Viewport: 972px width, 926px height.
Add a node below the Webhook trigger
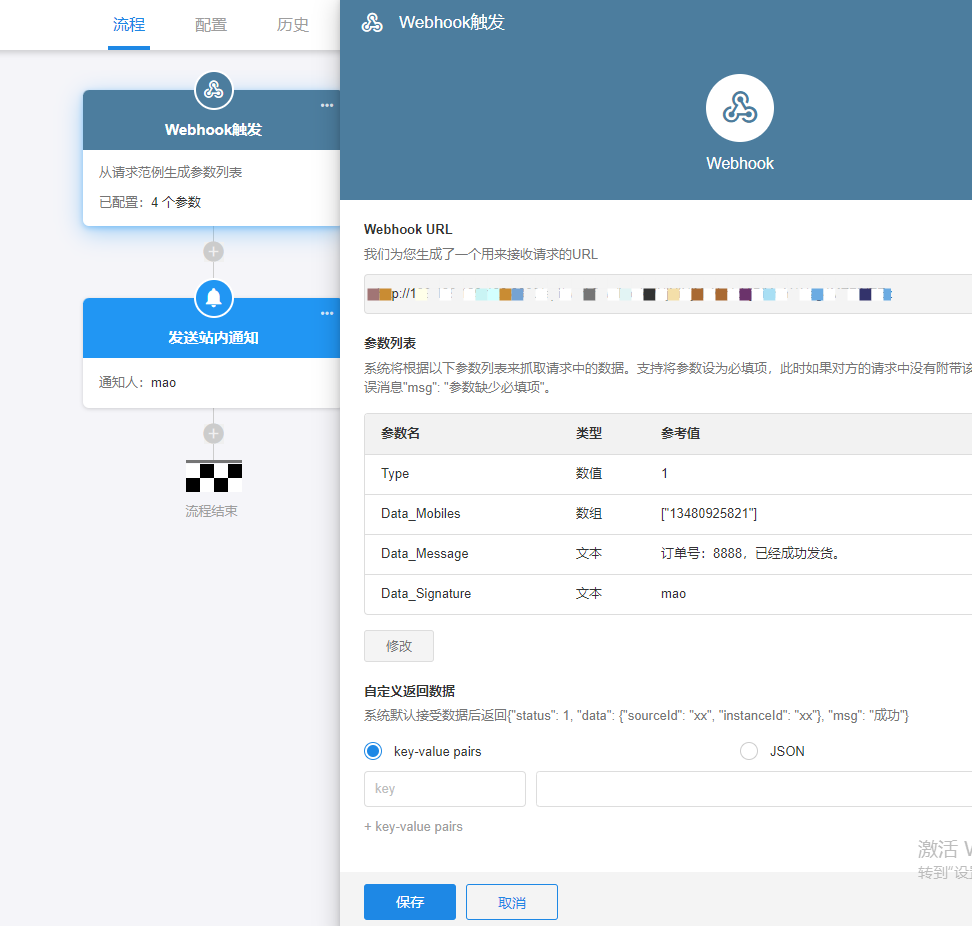tap(213, 251)
